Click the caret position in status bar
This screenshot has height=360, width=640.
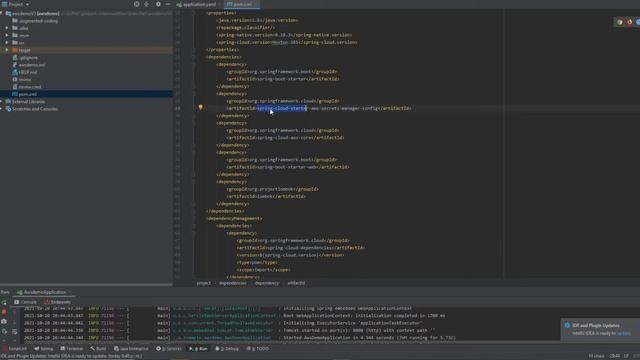tap(615, 356)
